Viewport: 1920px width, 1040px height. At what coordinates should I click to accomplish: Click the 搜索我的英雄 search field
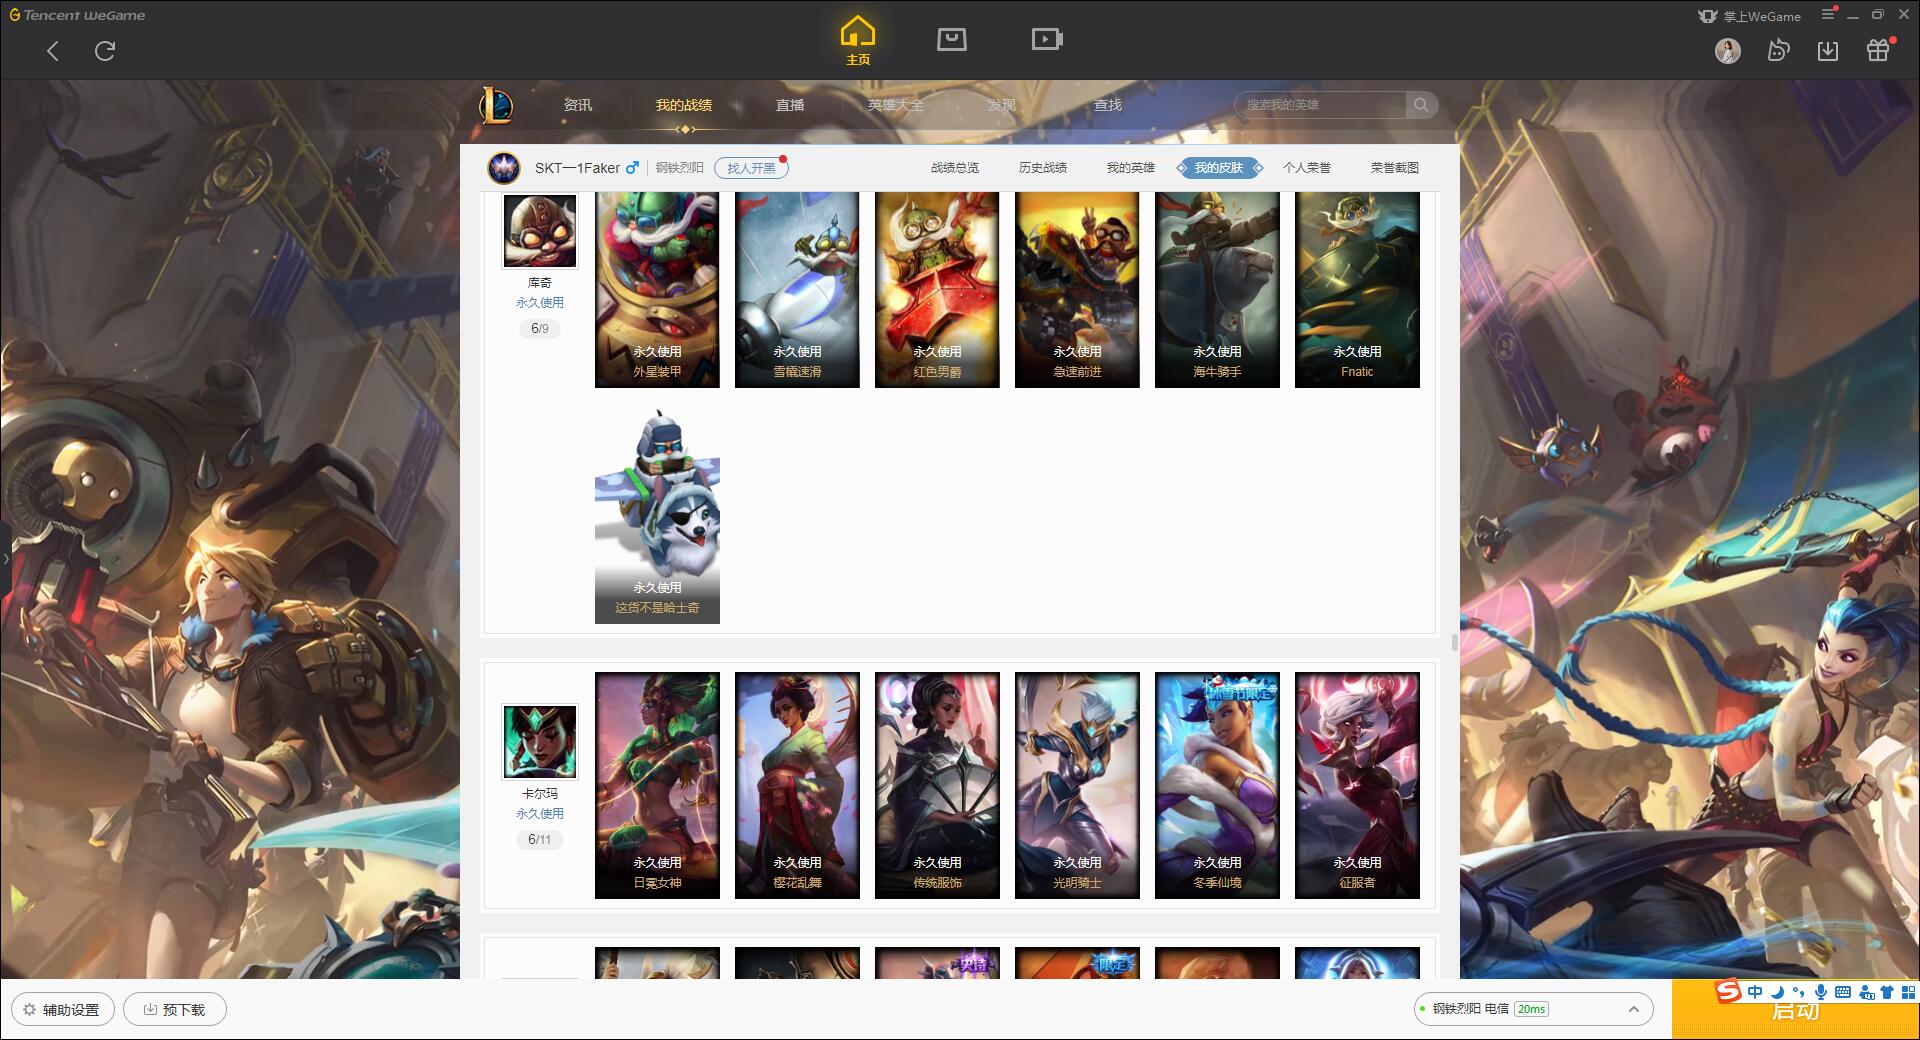1322,105
